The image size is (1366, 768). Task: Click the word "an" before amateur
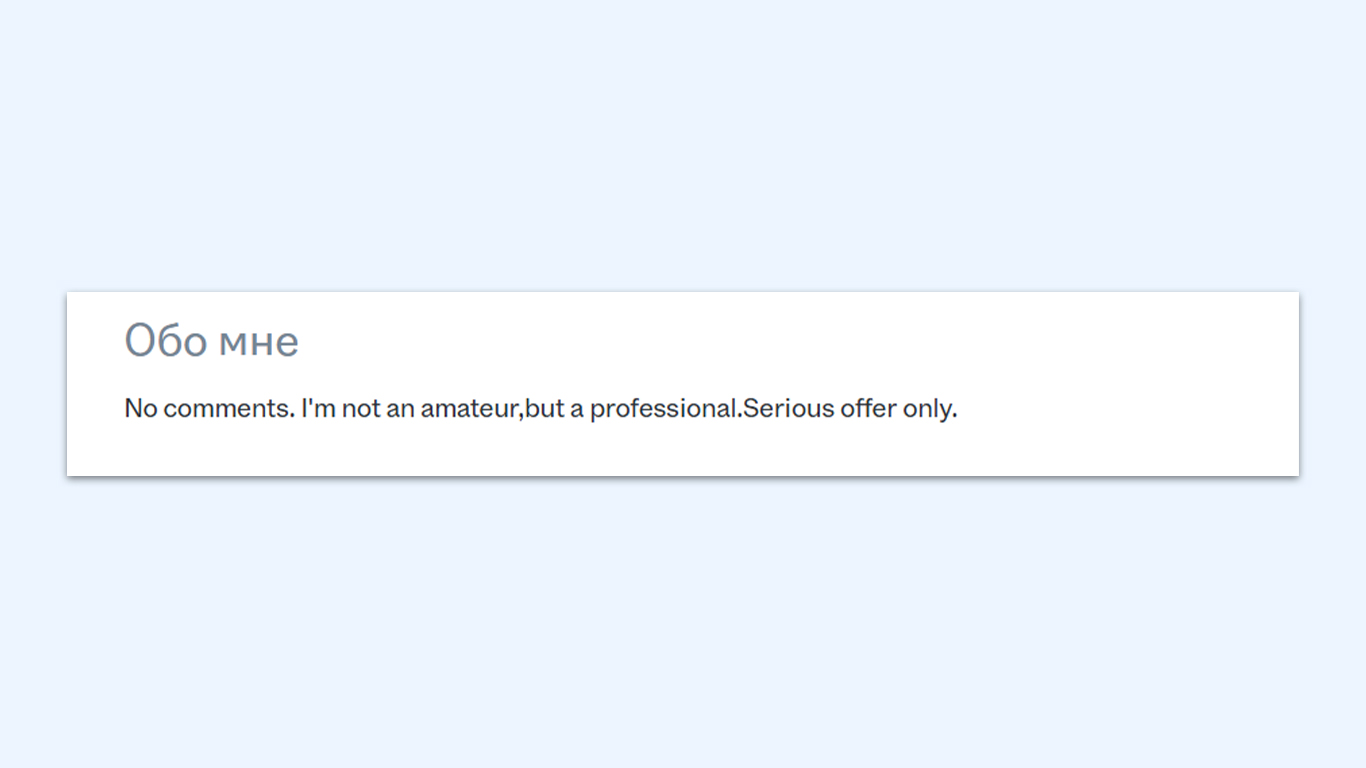tap(400, 408)
